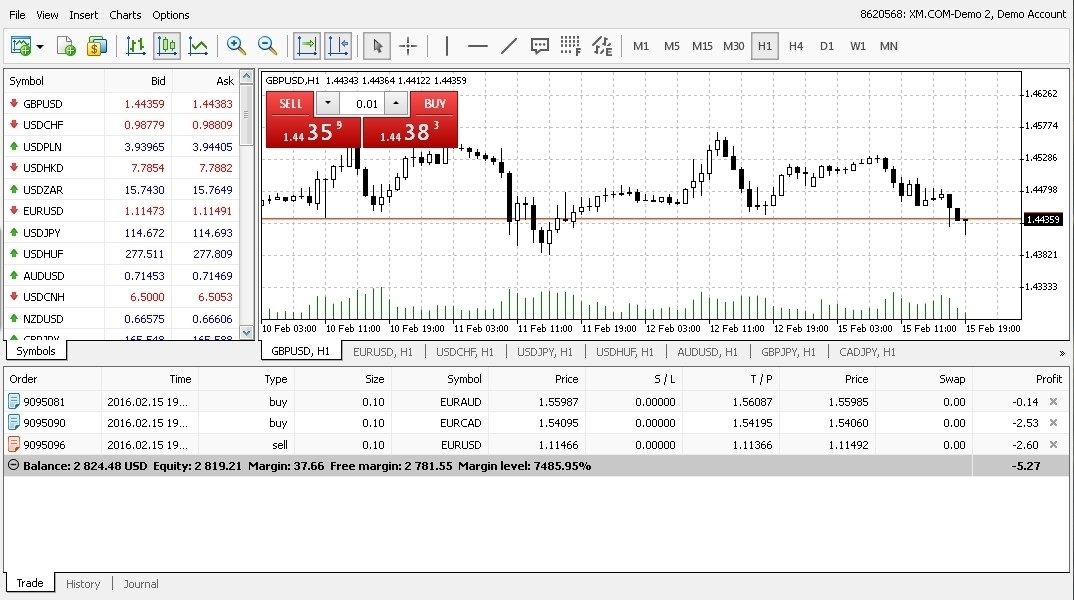Toggle chart auto-scroll to latest bar
The width and height of the screenshot is (1074, 600).
(306, 46)
